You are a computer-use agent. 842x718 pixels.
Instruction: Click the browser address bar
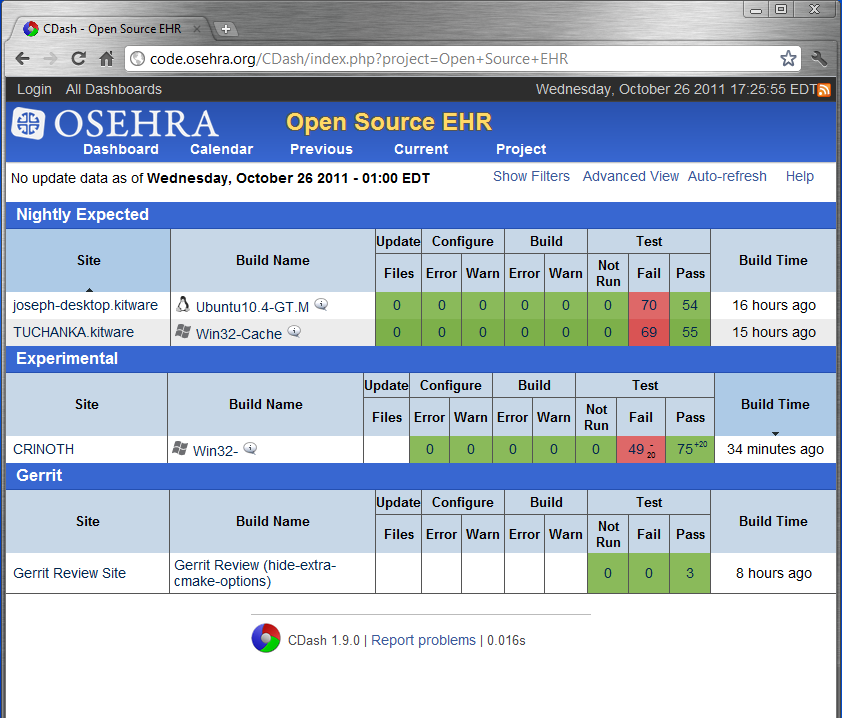point(450,59)
